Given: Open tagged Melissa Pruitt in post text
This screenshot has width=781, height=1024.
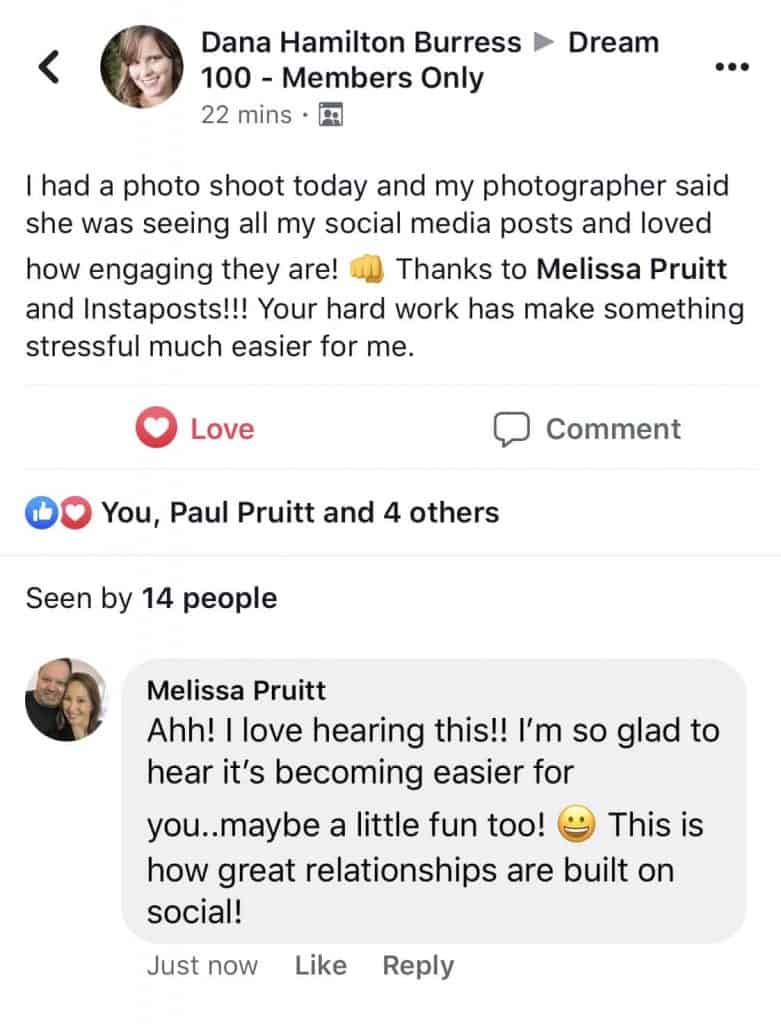Looking at the screenshot, I should [x=631, y=269].
